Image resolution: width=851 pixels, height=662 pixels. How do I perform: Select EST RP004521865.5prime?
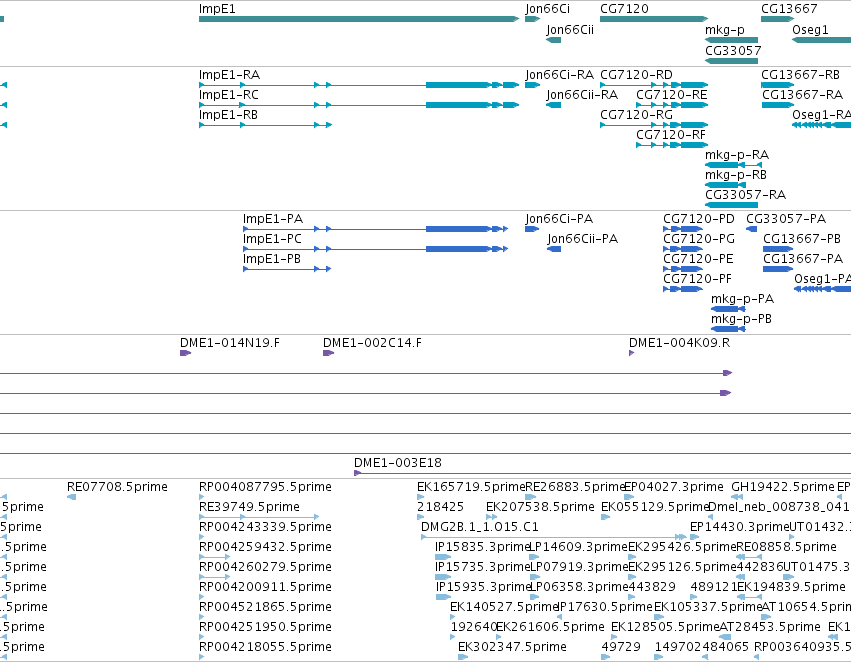[202, 617]
